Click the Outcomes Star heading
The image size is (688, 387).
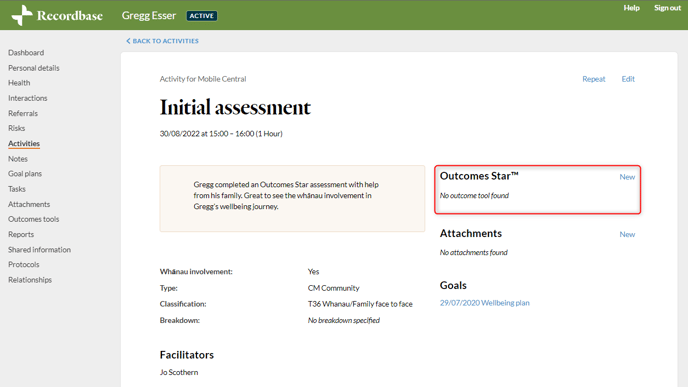(479, 176)
